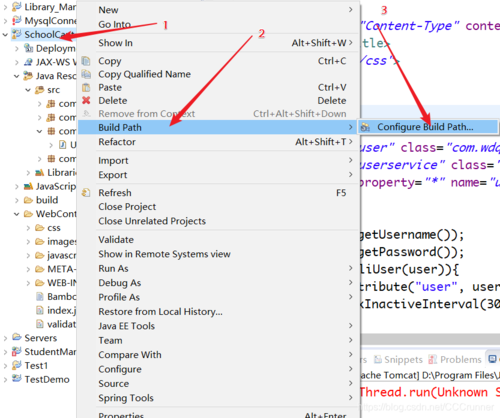Open the New submenu
The image size is (500, 418).
click(x=219, y=10)
